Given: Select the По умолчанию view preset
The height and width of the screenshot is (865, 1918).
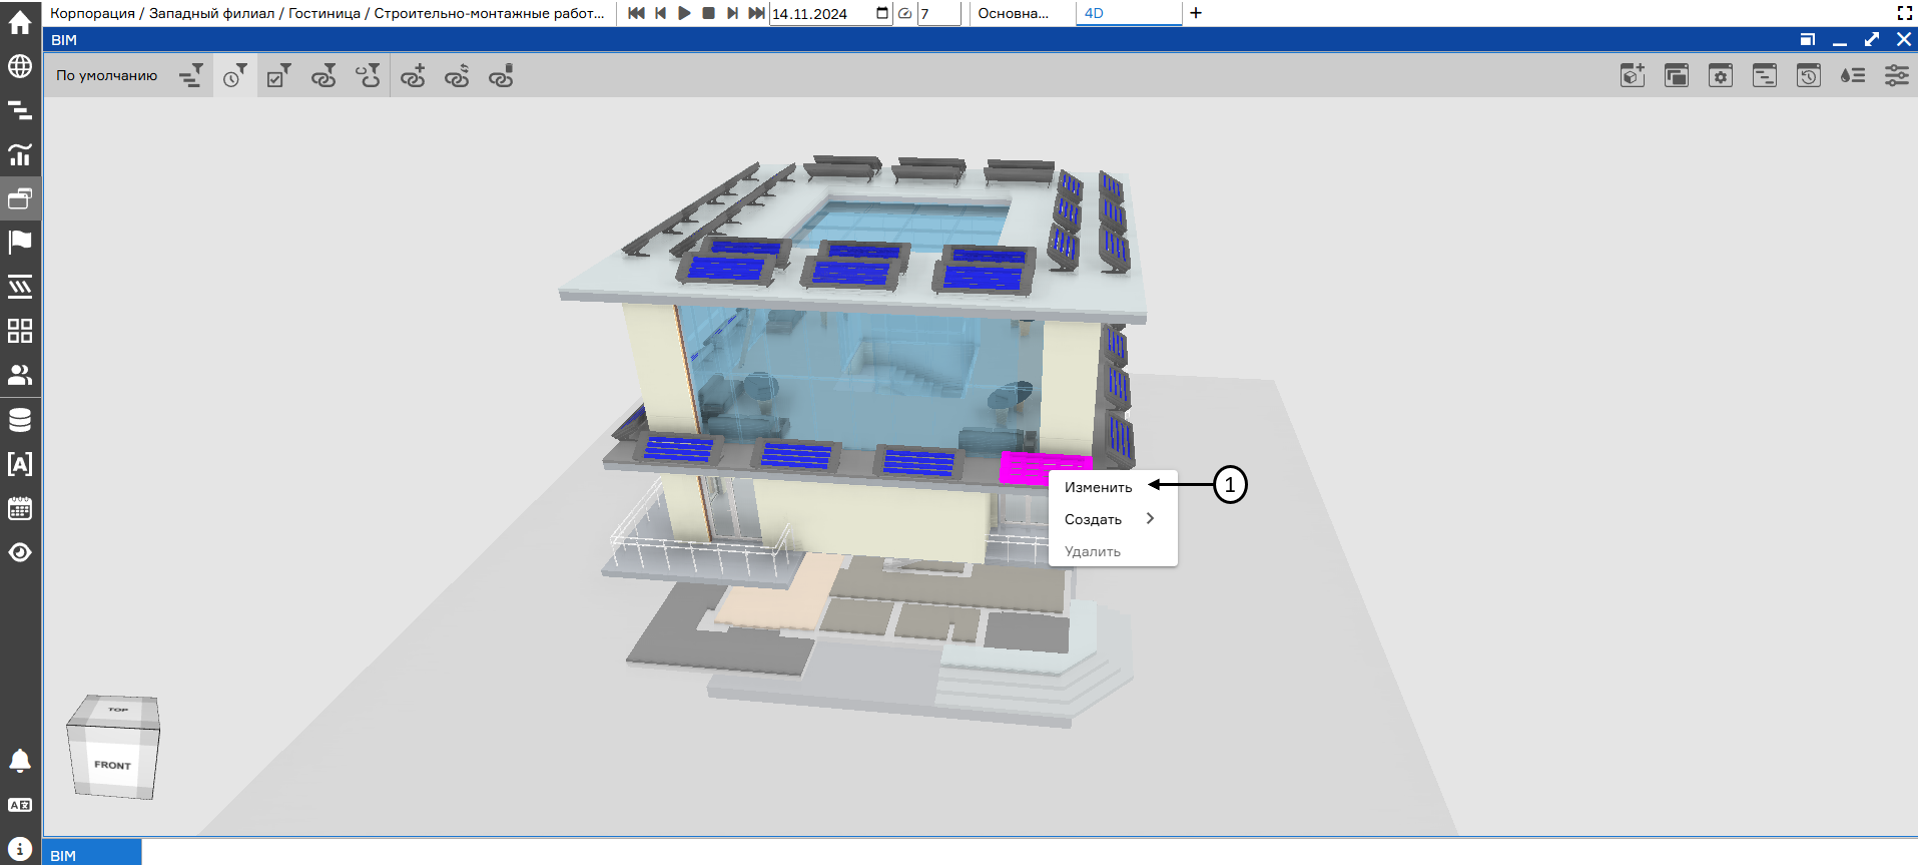Looking at the screenshot, I should 107,76.
